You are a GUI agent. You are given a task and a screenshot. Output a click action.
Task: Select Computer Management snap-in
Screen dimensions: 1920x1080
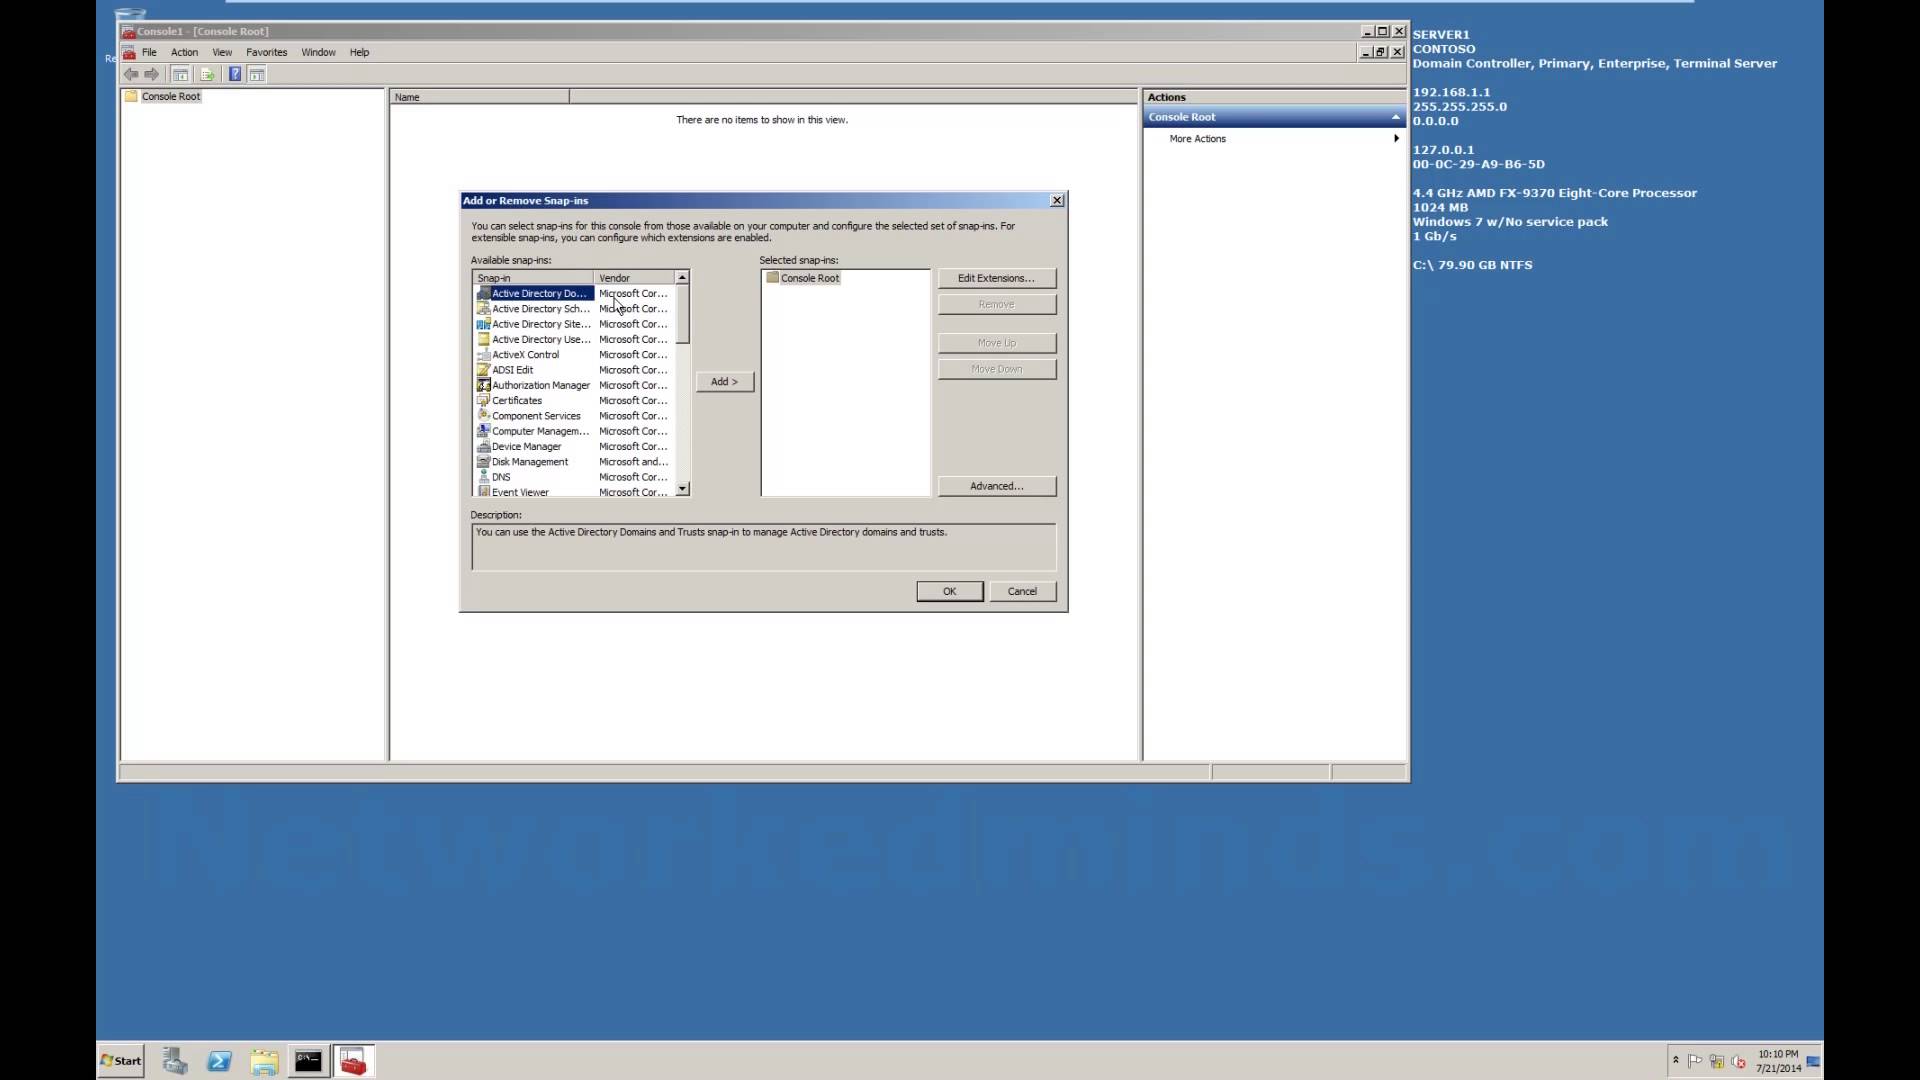click(x=534, y=431)
